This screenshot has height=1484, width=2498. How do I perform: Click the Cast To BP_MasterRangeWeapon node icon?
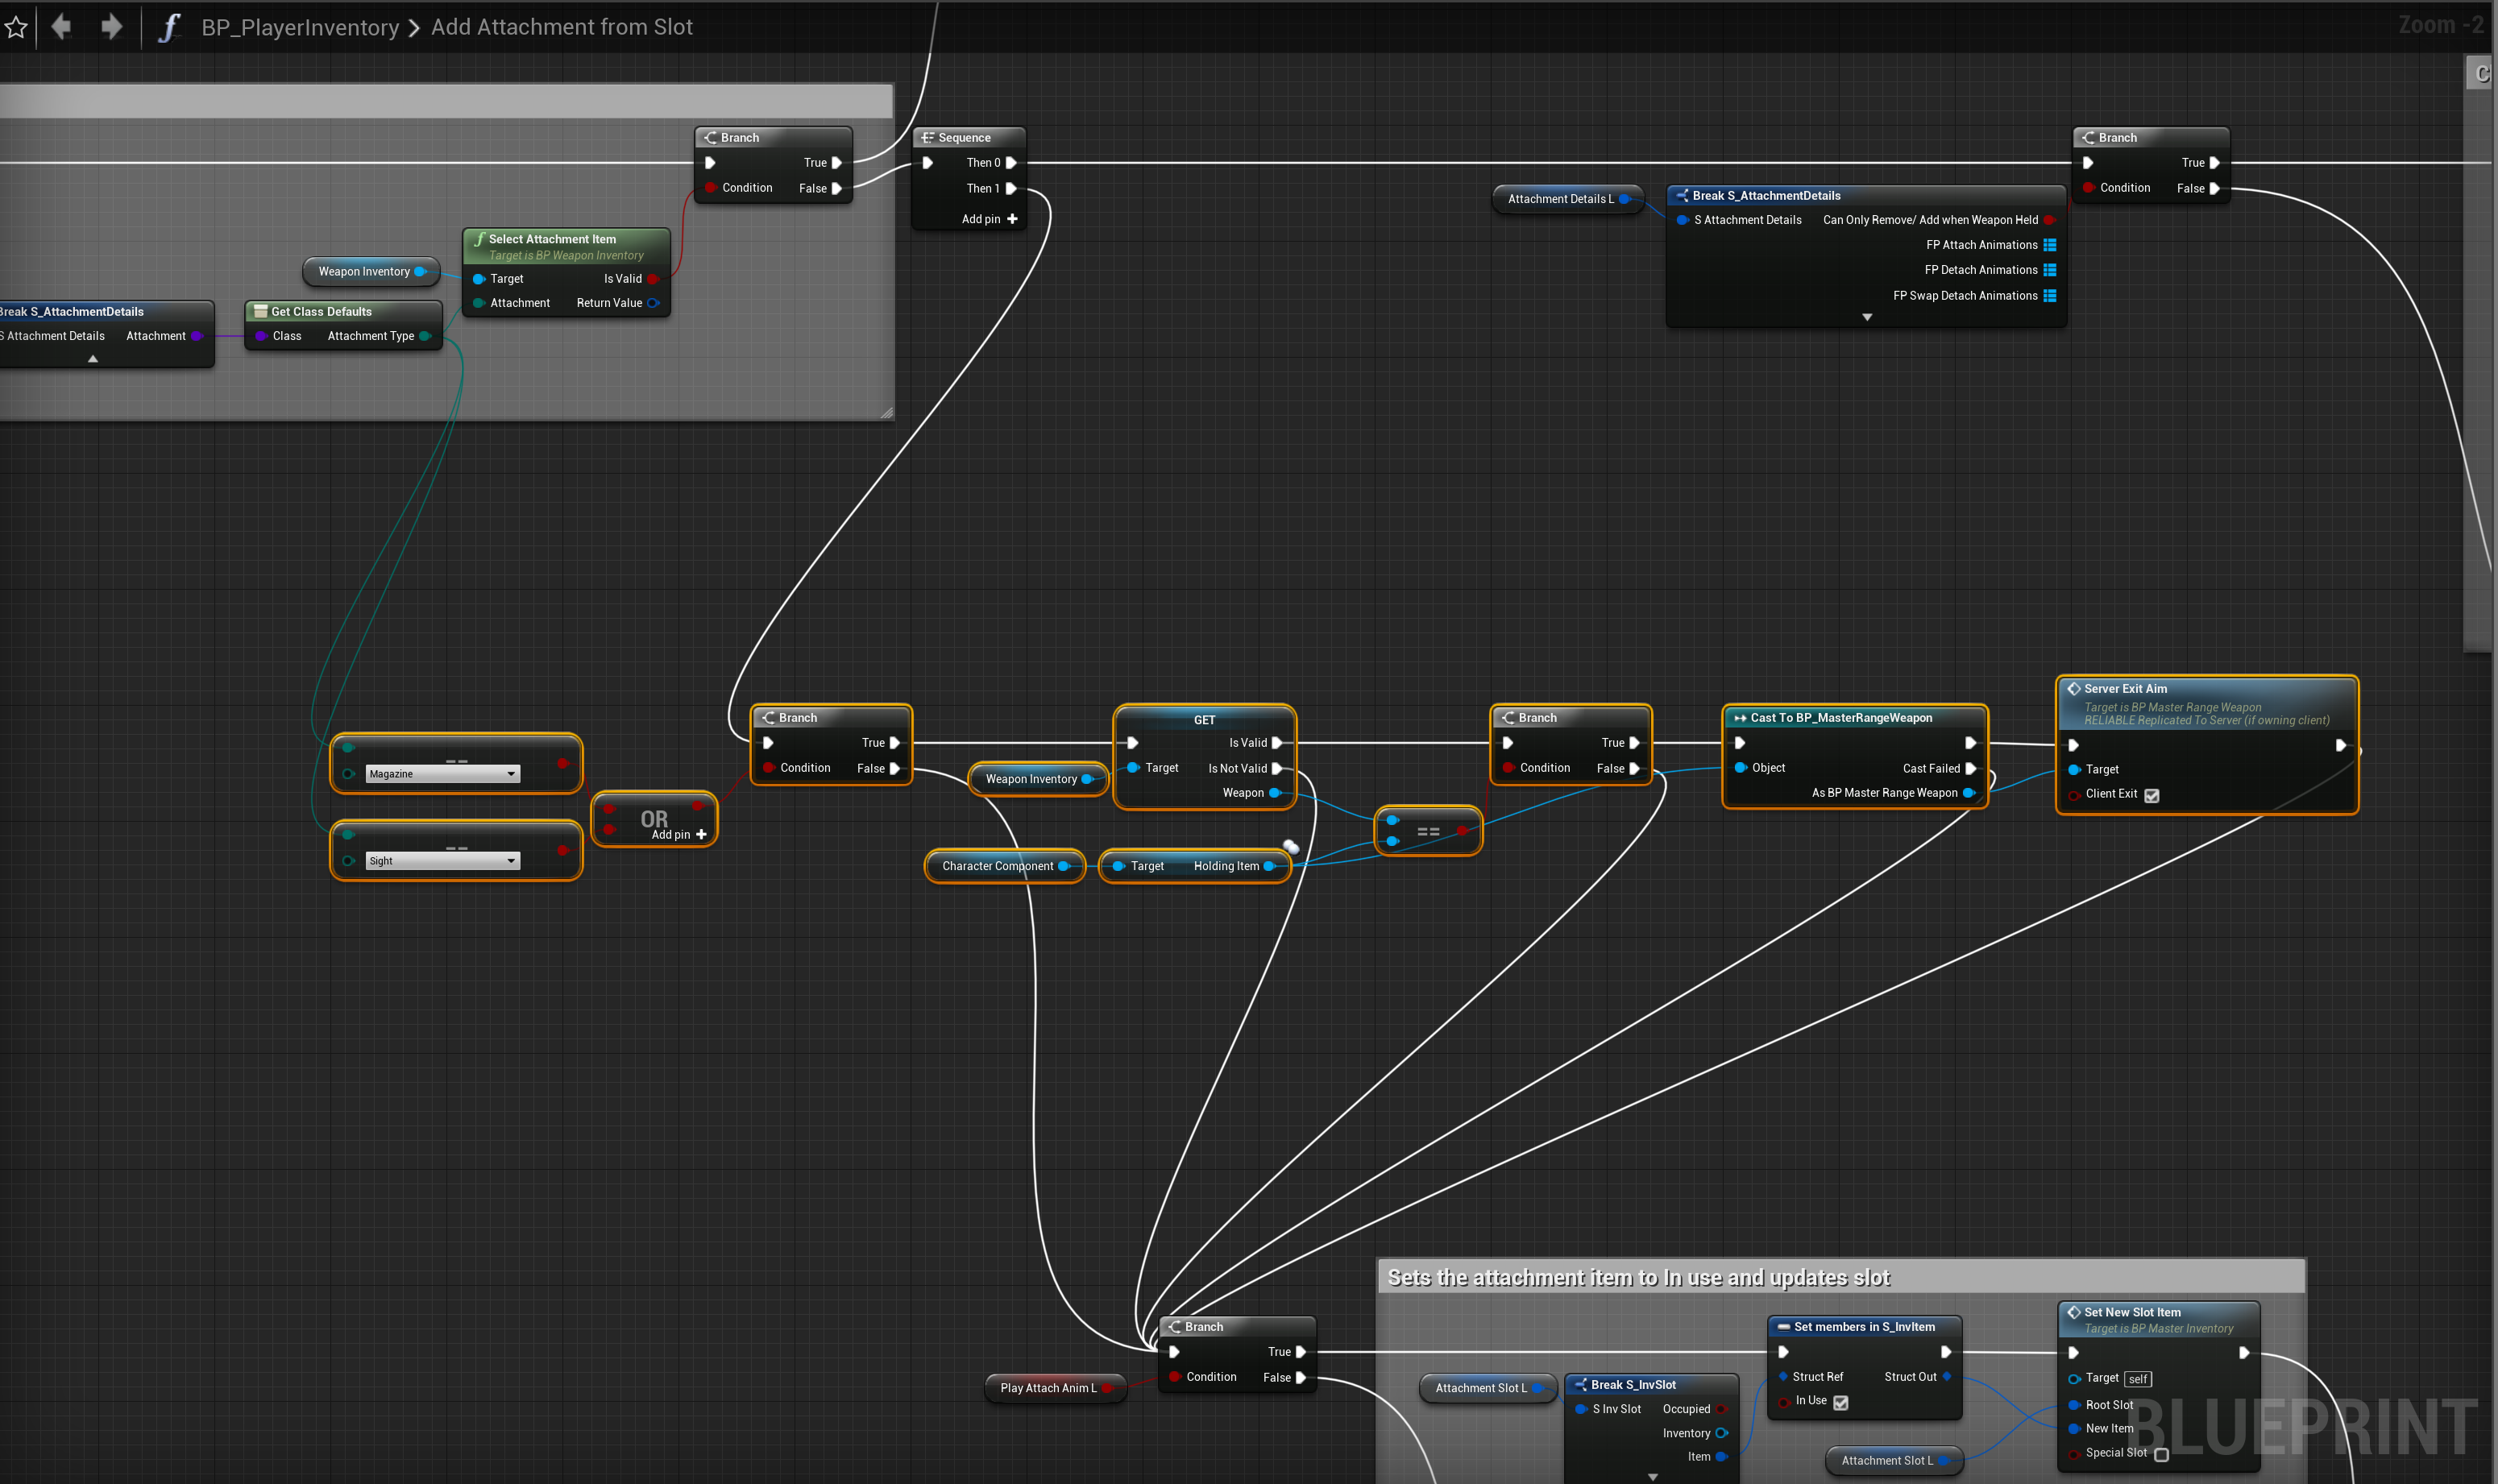(1740, 718)
